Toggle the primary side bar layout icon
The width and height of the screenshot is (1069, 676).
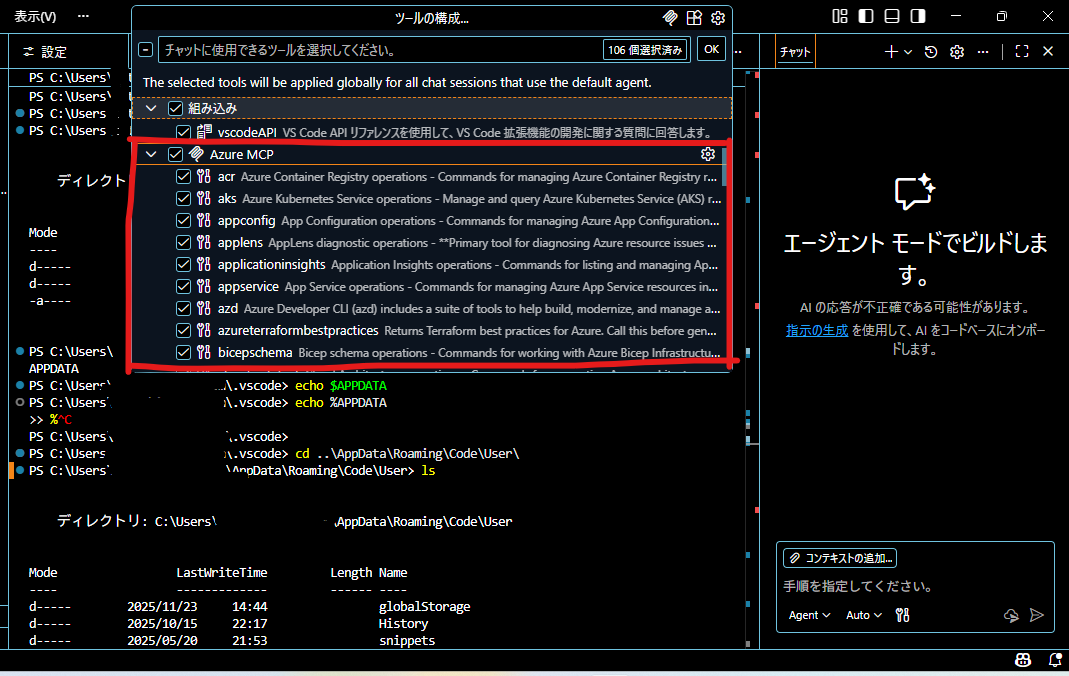click(x=866, y=16)
